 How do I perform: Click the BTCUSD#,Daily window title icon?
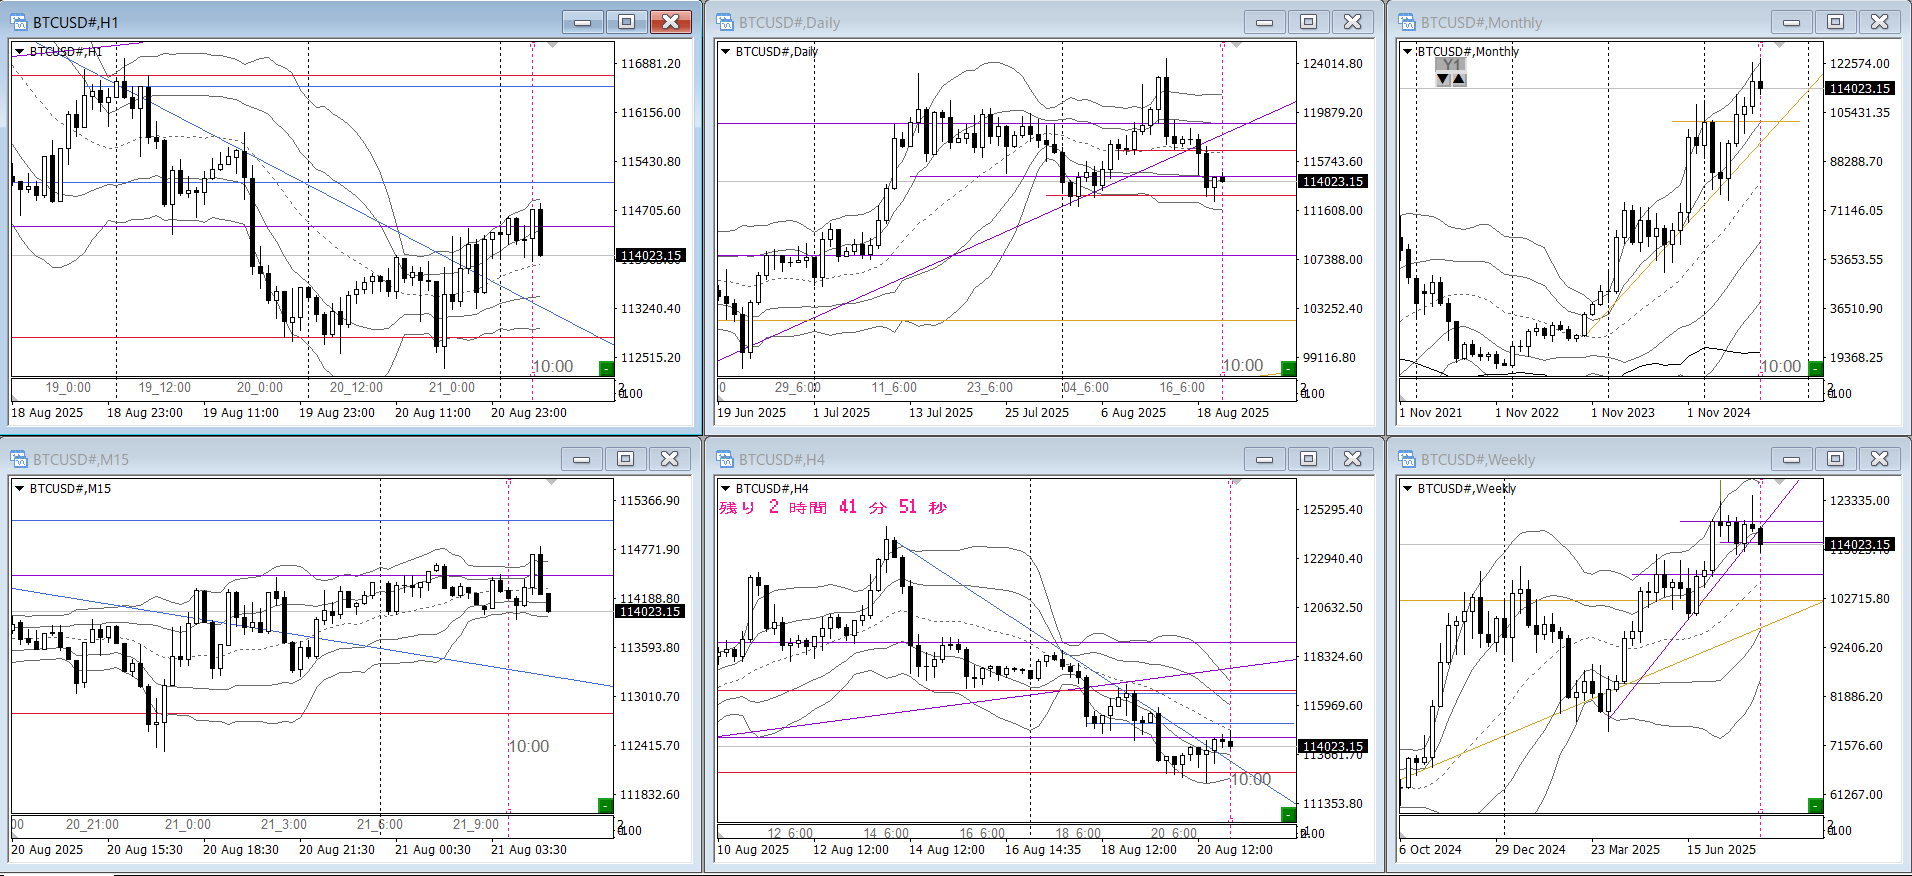725,22
